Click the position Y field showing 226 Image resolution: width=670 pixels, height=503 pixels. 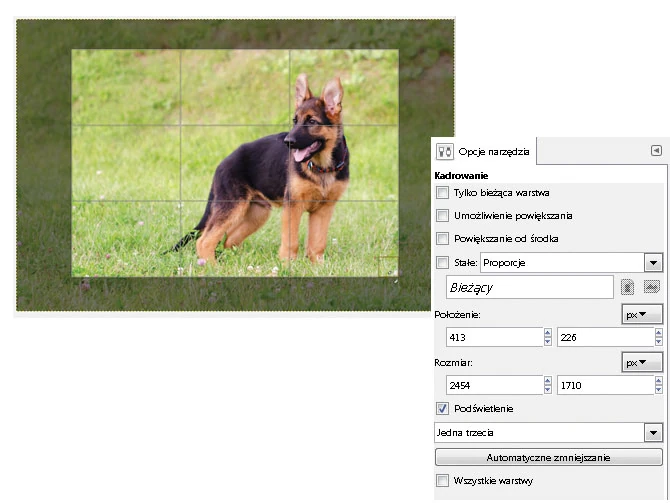(x=605, y=337)
